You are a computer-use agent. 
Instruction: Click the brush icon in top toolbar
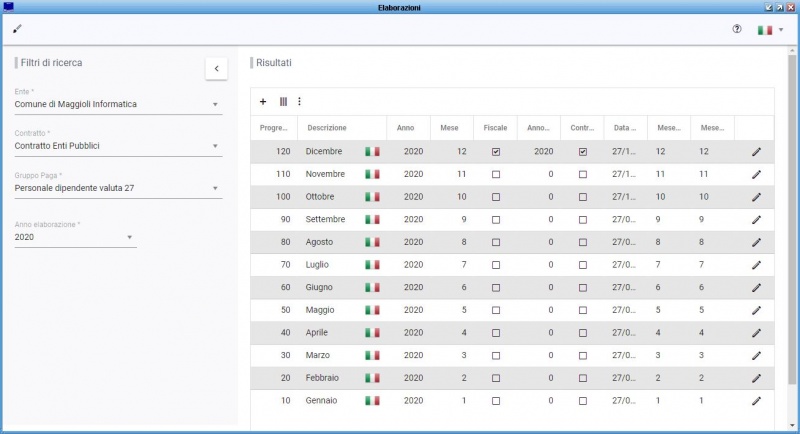[17, 28]
